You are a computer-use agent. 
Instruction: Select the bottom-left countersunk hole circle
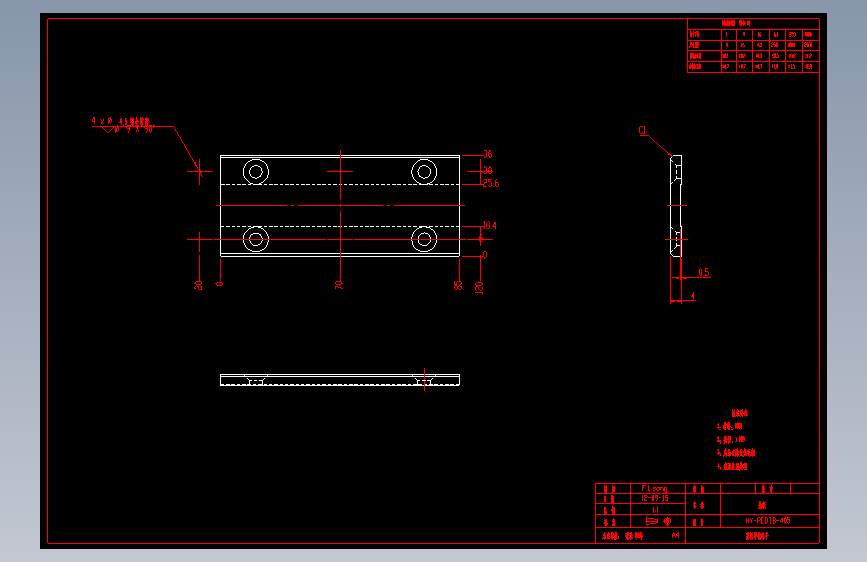pyautogui.click(x=256, y=240)
